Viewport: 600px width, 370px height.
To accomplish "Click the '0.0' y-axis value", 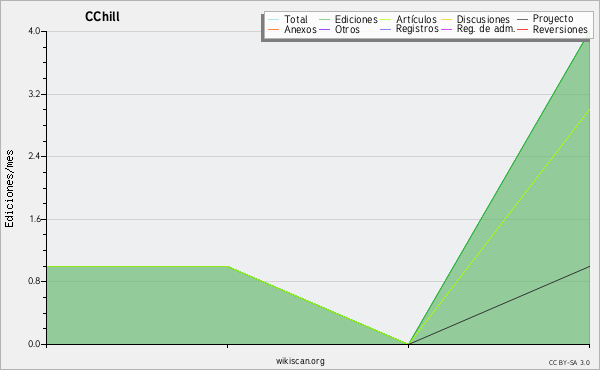I will coord(34,344).
